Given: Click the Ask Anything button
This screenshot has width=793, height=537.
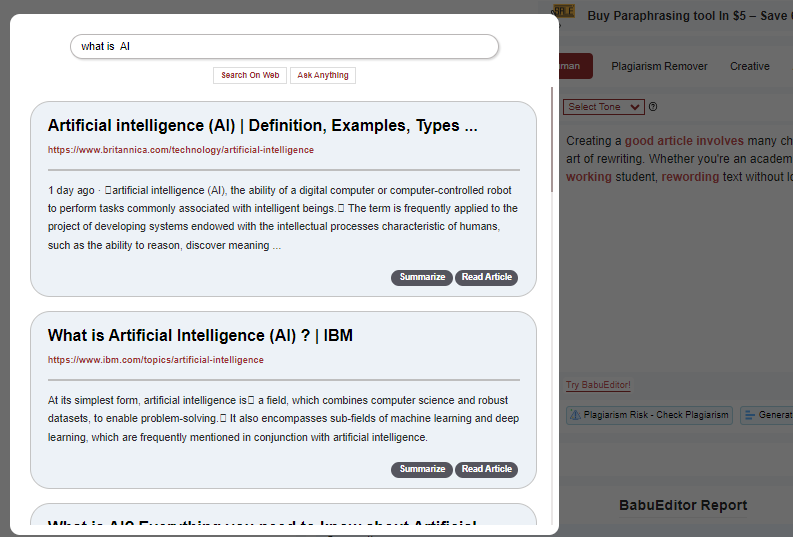Looking at the screenshot, I should [323, 75].
